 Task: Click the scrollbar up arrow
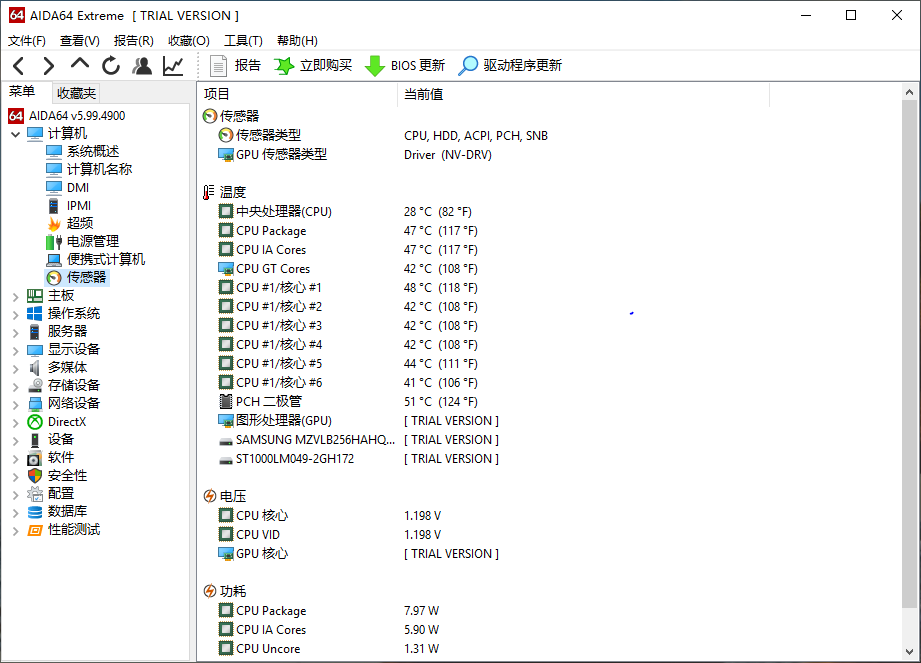click(x=909, y=92)
